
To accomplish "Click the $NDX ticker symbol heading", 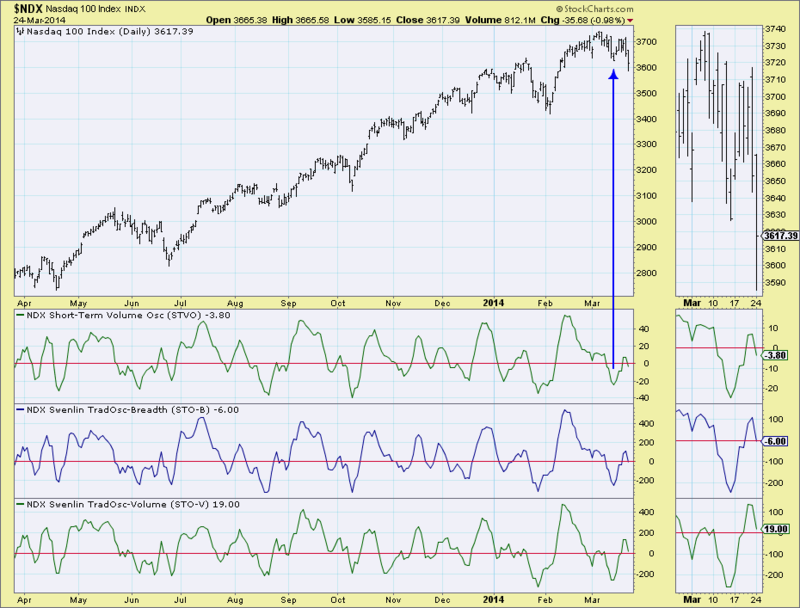I will pos(28,9).
